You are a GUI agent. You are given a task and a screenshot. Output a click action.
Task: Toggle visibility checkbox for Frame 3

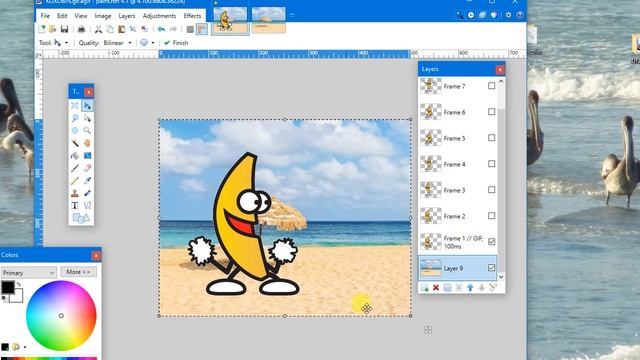coord(491,190)
